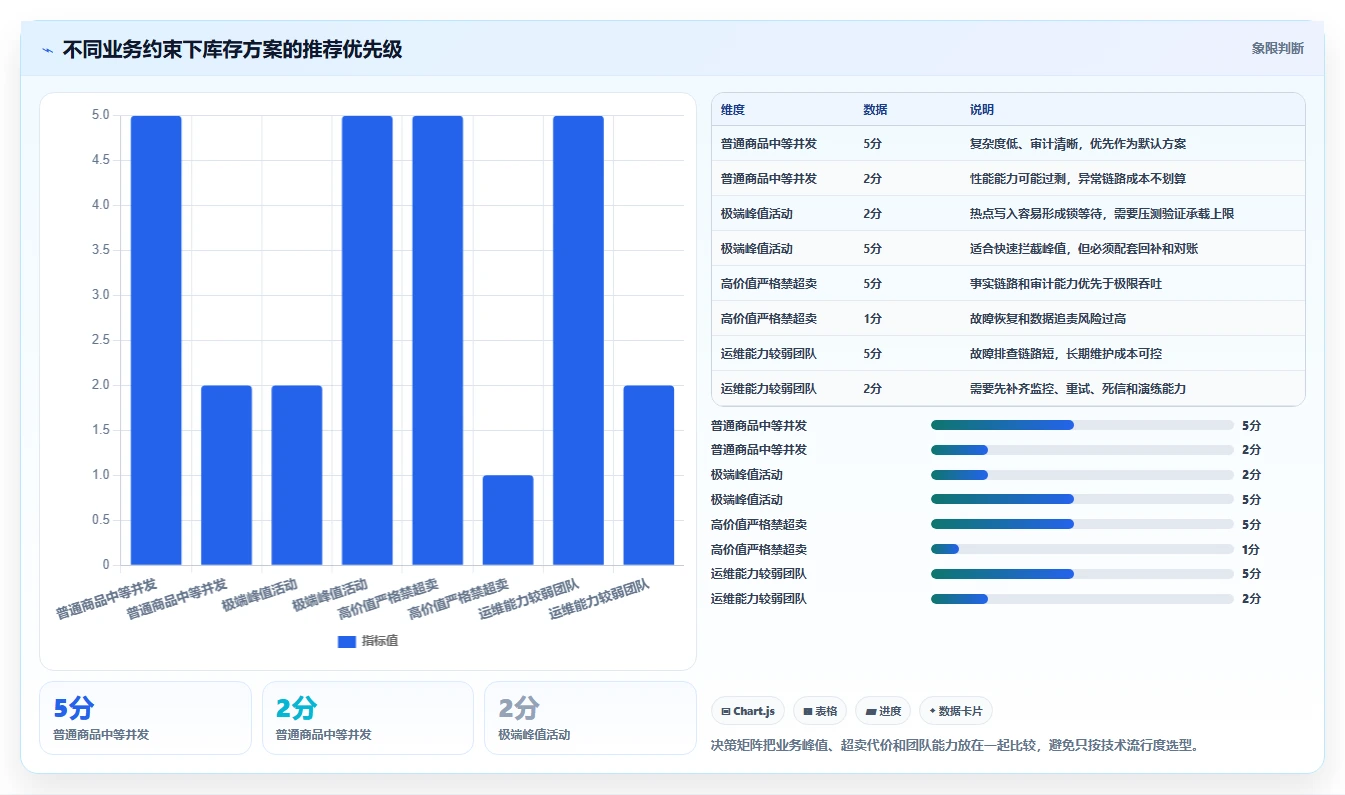Click the 普通商品中等并发 bar with value 2

(x=227, y=475)
